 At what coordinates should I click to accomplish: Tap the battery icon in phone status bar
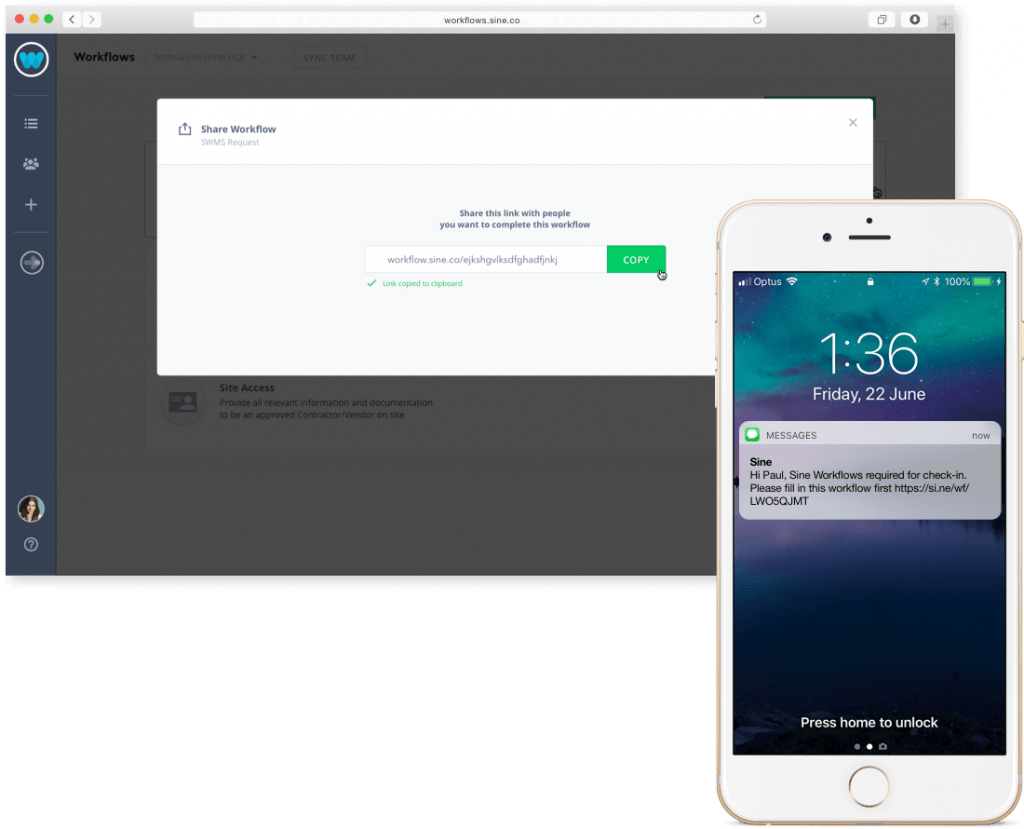982,282
